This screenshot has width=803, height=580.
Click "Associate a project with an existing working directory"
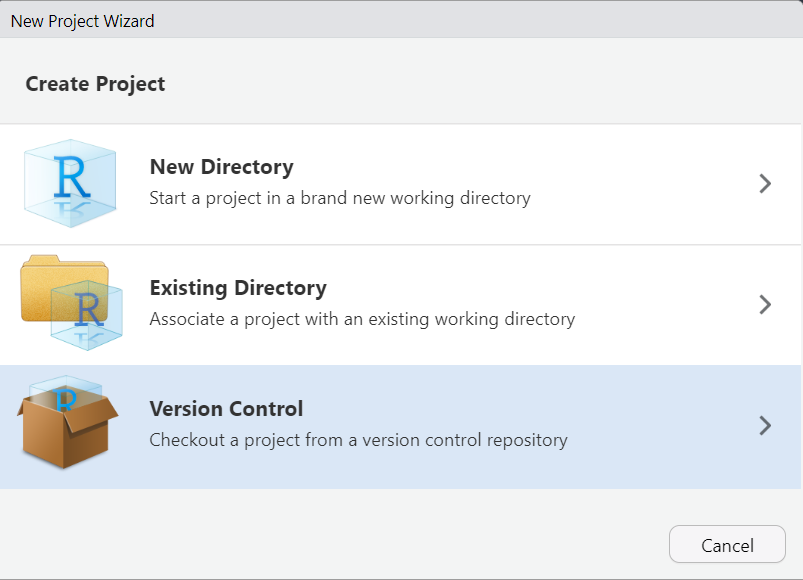pyautogui.click(x=362, y=320)
